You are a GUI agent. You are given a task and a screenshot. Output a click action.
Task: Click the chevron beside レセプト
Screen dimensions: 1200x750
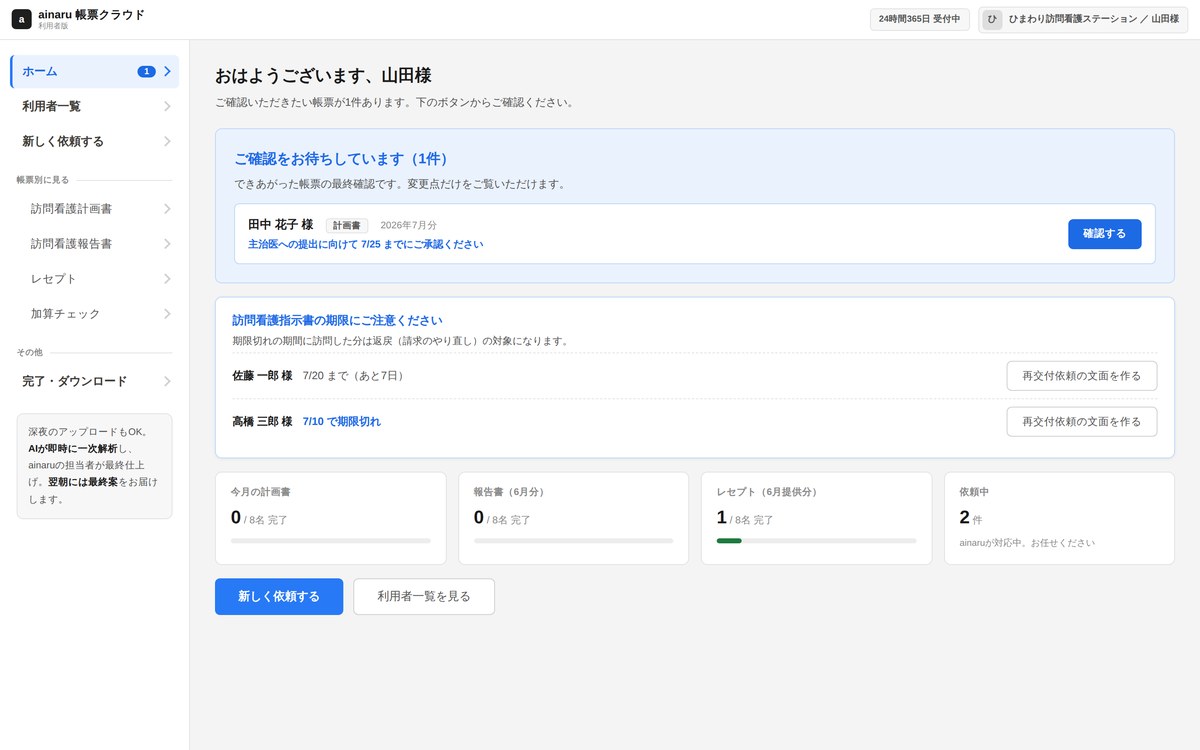coord(167,278)
